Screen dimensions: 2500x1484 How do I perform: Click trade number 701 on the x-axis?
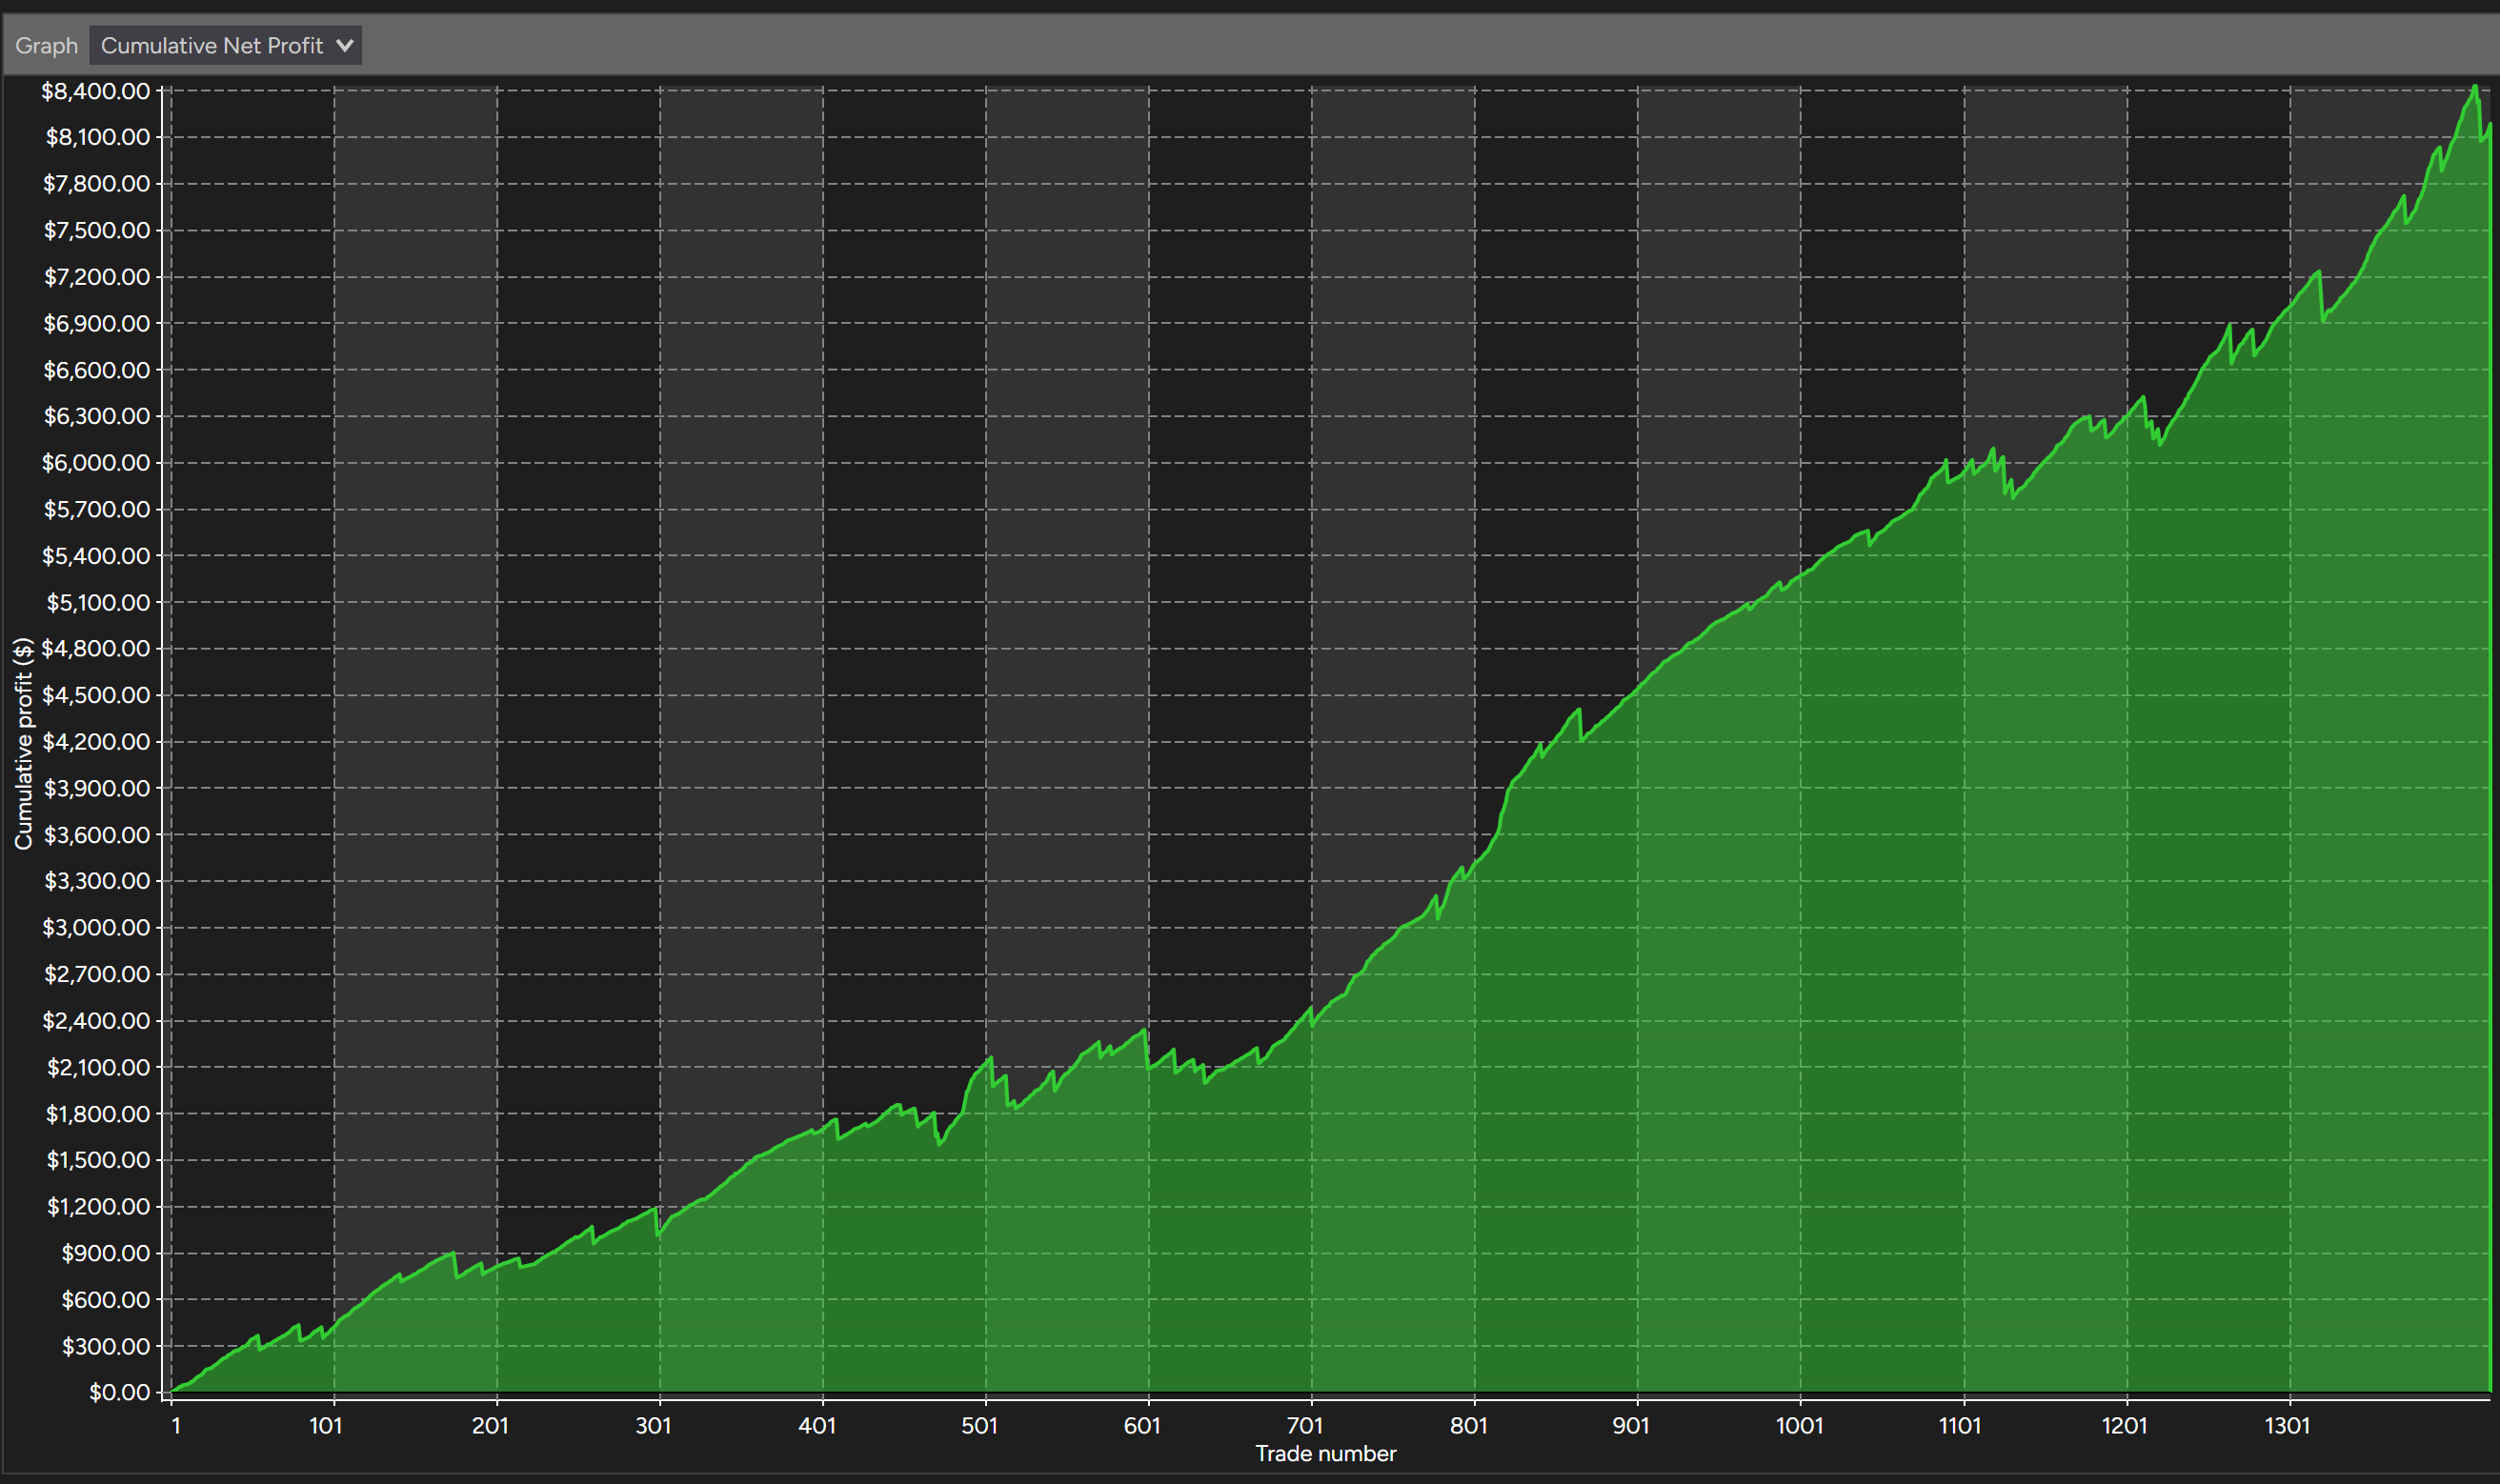tap(1305, 1426)
